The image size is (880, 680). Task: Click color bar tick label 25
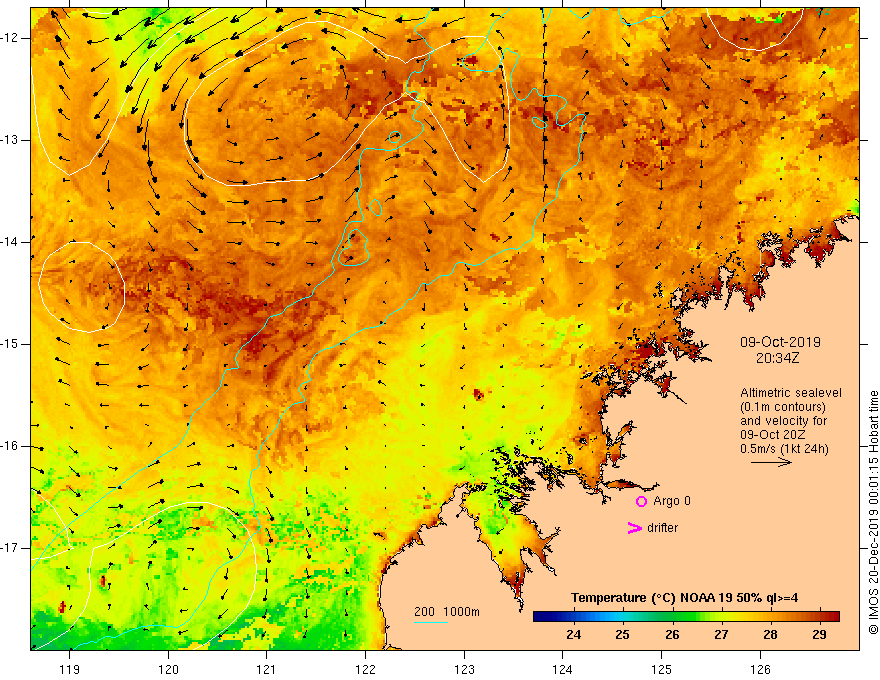[x=622, y=635]
